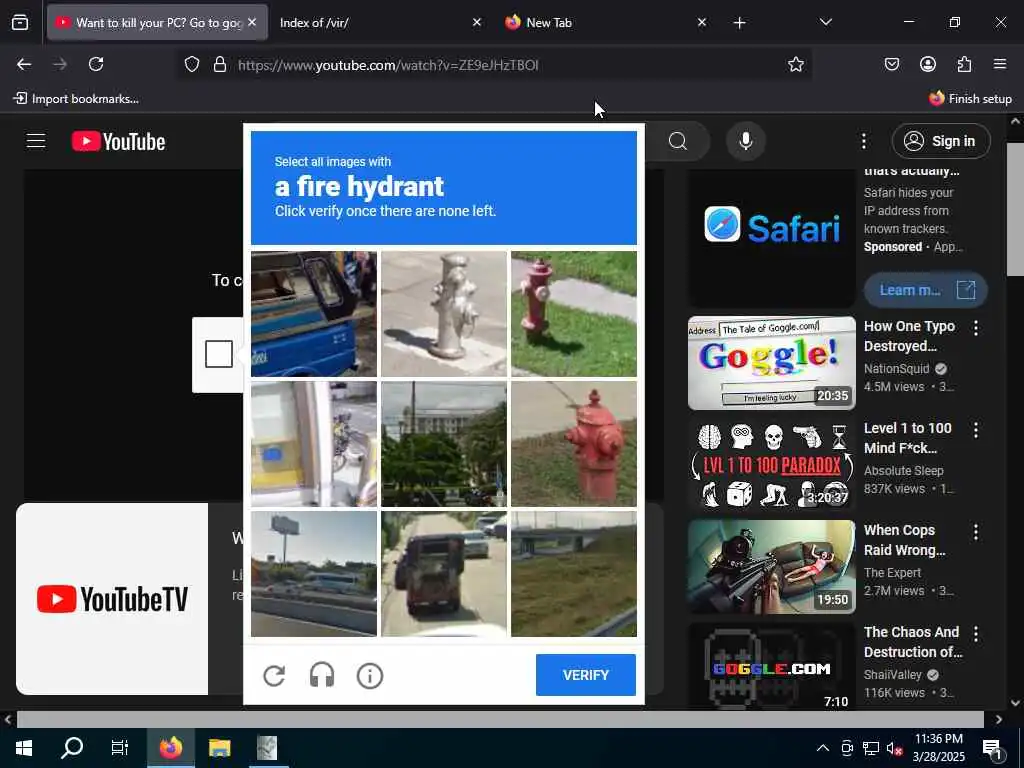Select the silver fire hydrant image

coord(444,314)
